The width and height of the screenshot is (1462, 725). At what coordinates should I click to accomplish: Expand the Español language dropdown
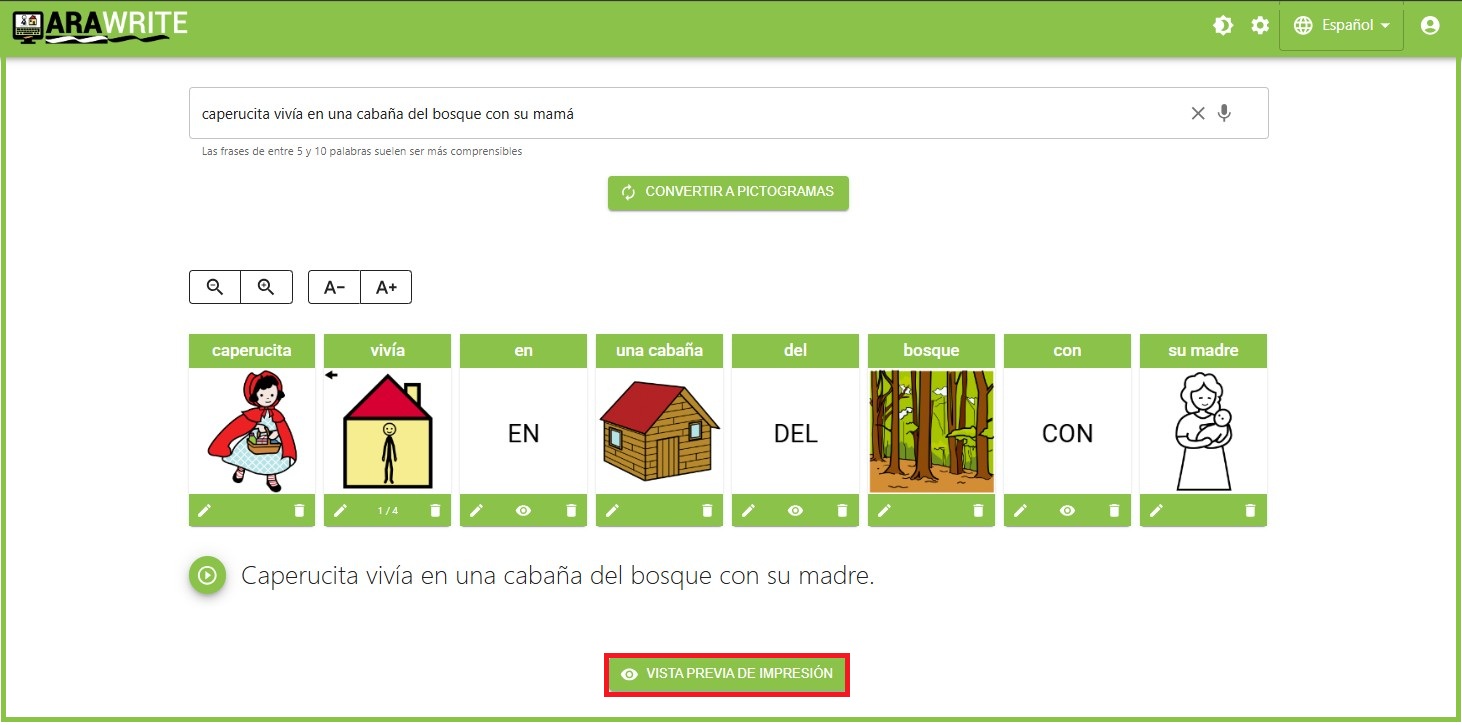pyautogui.click(x=1341, y=26)
